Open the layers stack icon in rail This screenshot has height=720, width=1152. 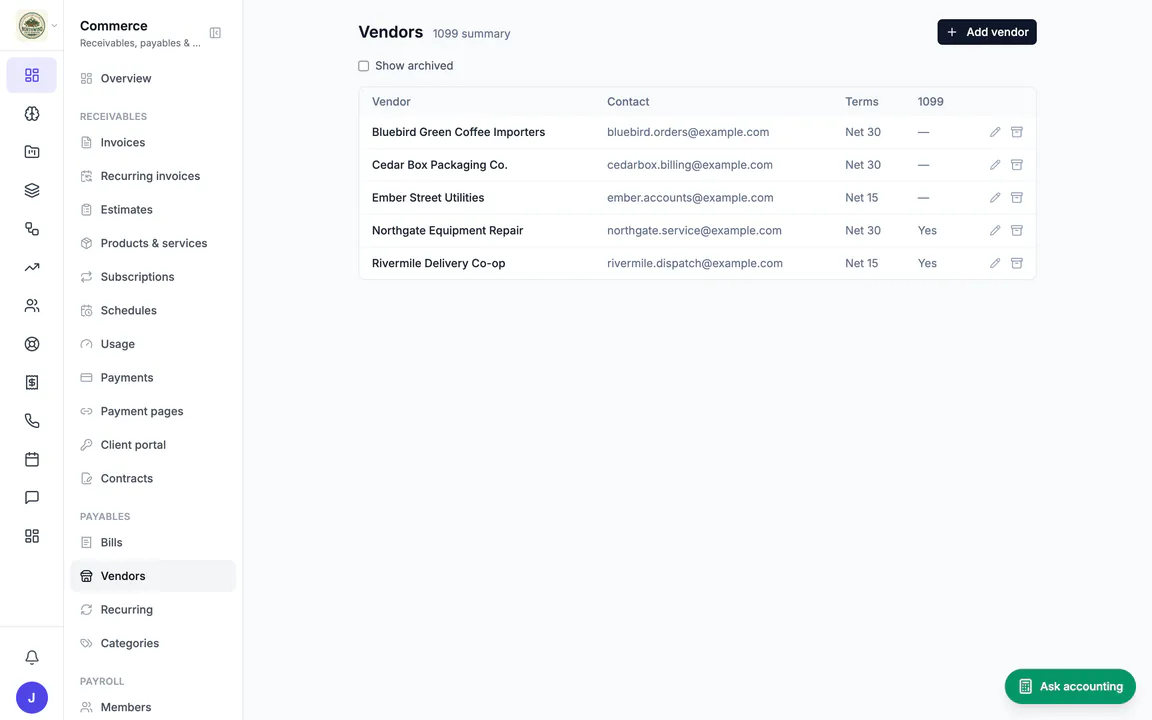pos(32,190)
